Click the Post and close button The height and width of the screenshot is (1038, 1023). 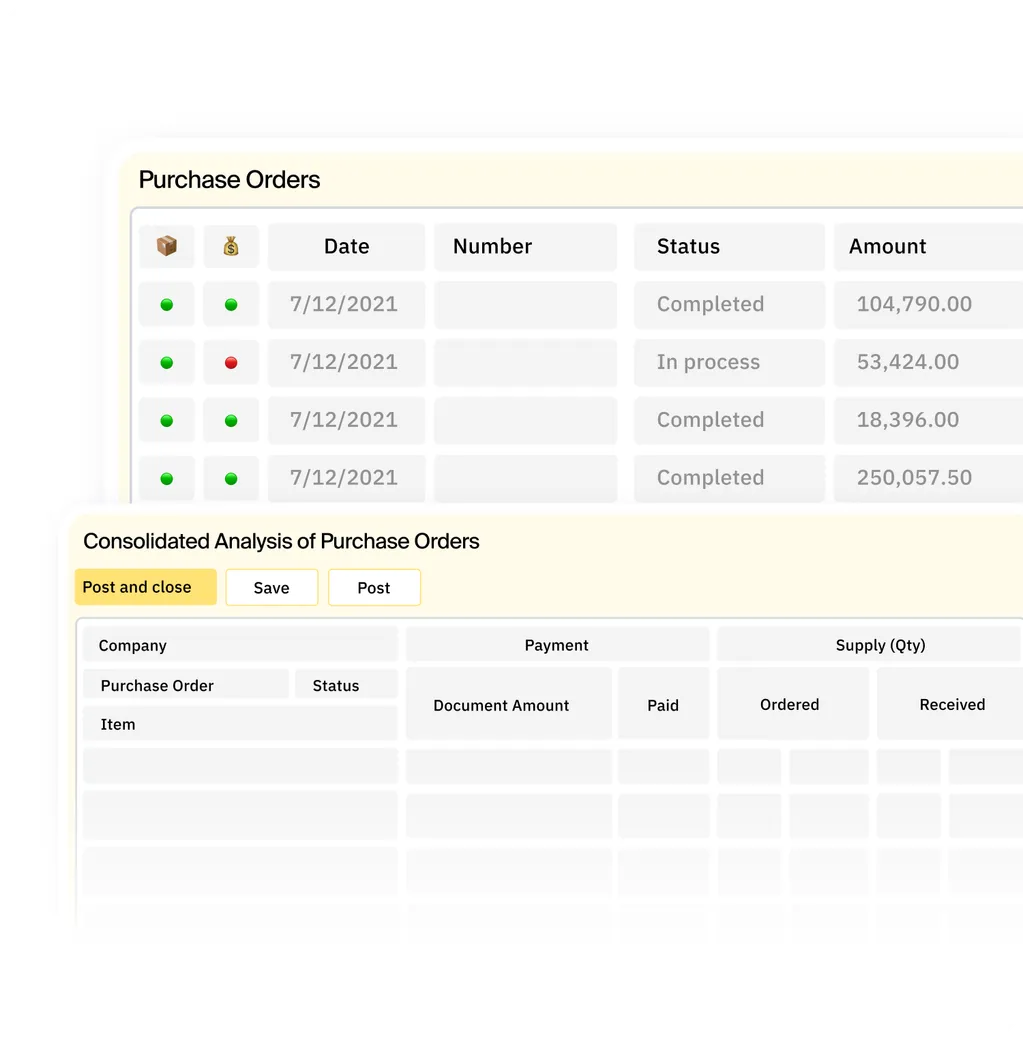(146, 587)
